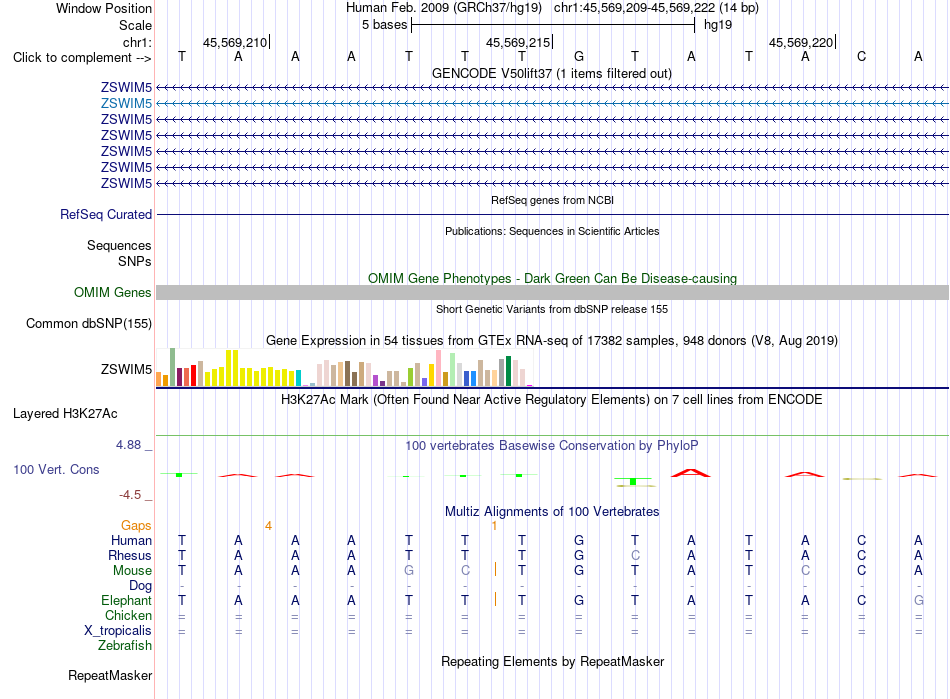This screenshot has height=699, width=950.
Task: Click the RepeatMasker track label
Action: 110,675
